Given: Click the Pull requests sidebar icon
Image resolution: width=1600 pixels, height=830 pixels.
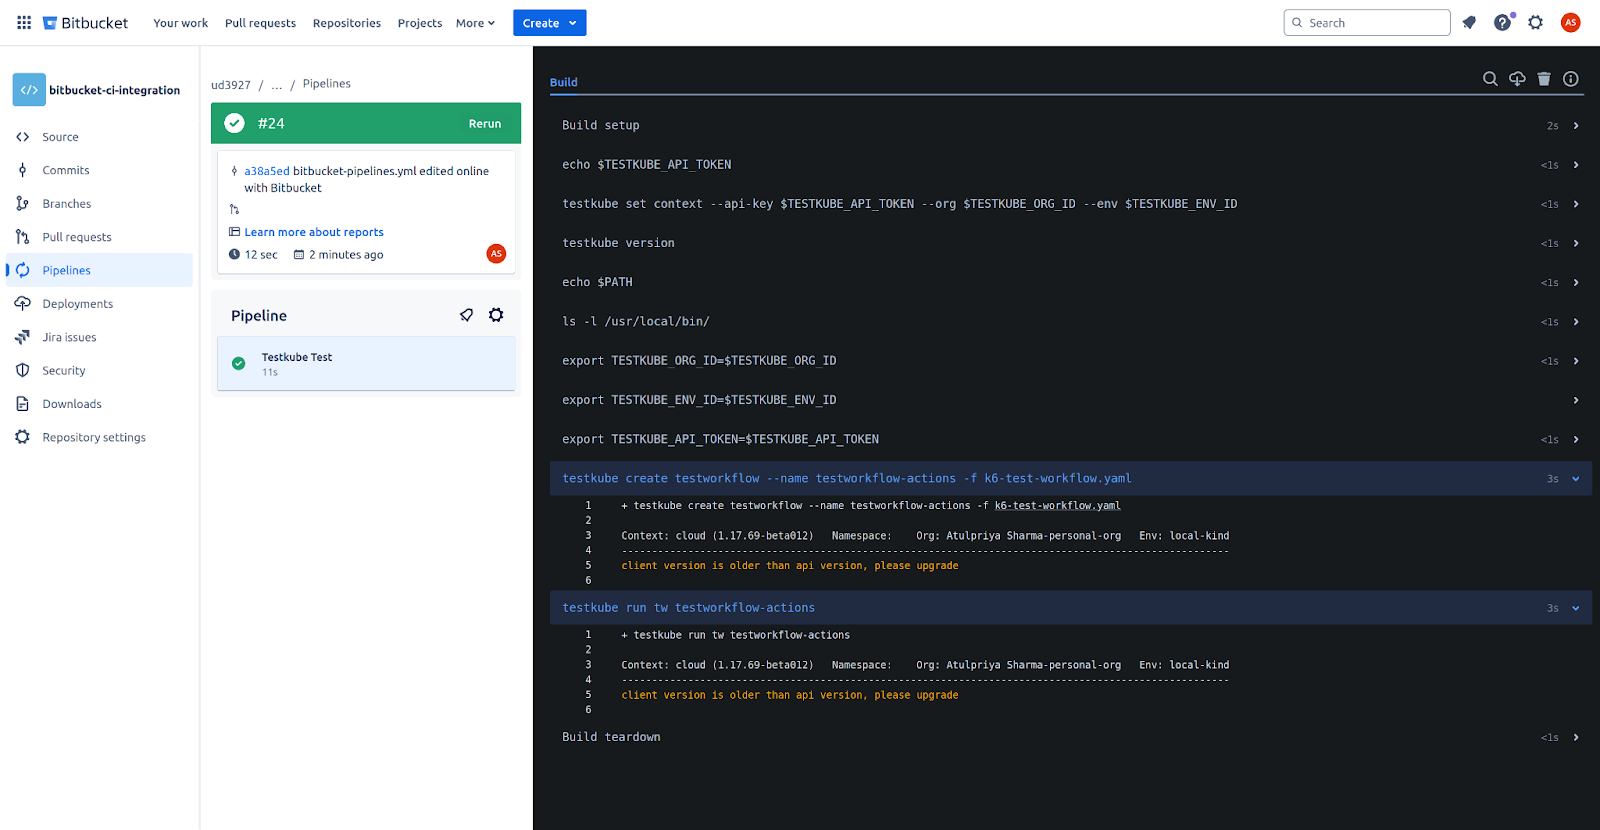Looking at the screenshot, I should coord(23,237).
